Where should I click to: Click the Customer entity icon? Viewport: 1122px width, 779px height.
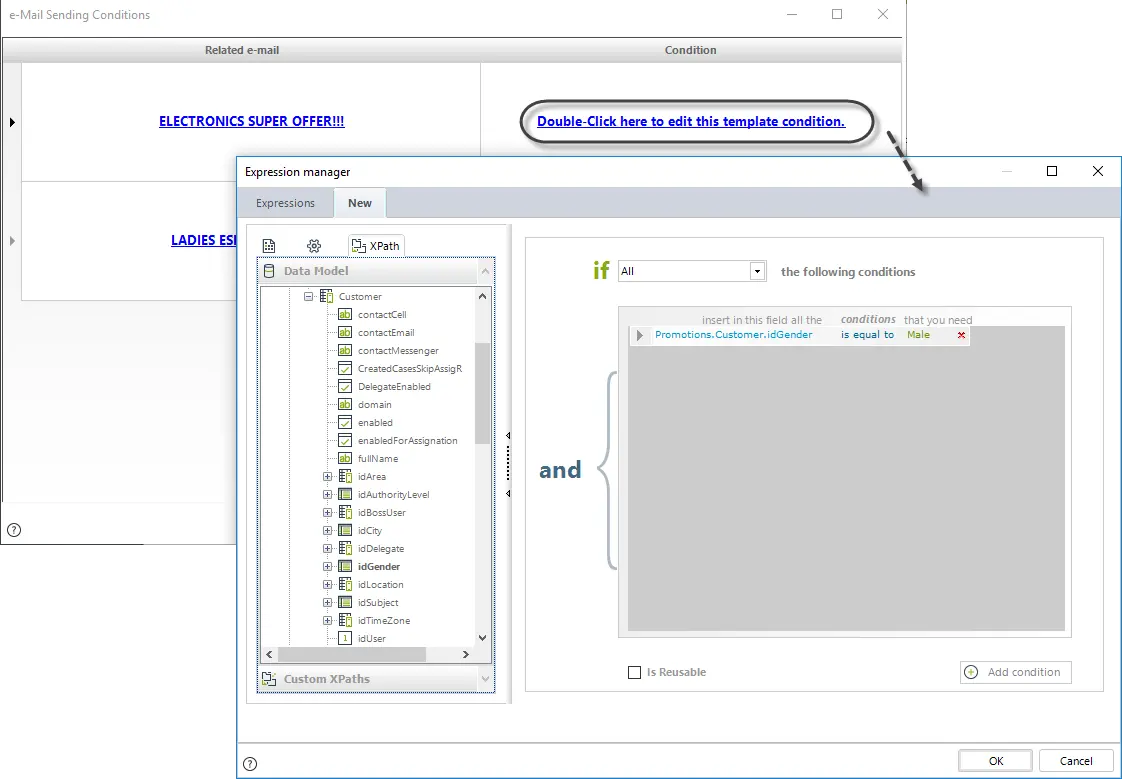pos(326,296)
